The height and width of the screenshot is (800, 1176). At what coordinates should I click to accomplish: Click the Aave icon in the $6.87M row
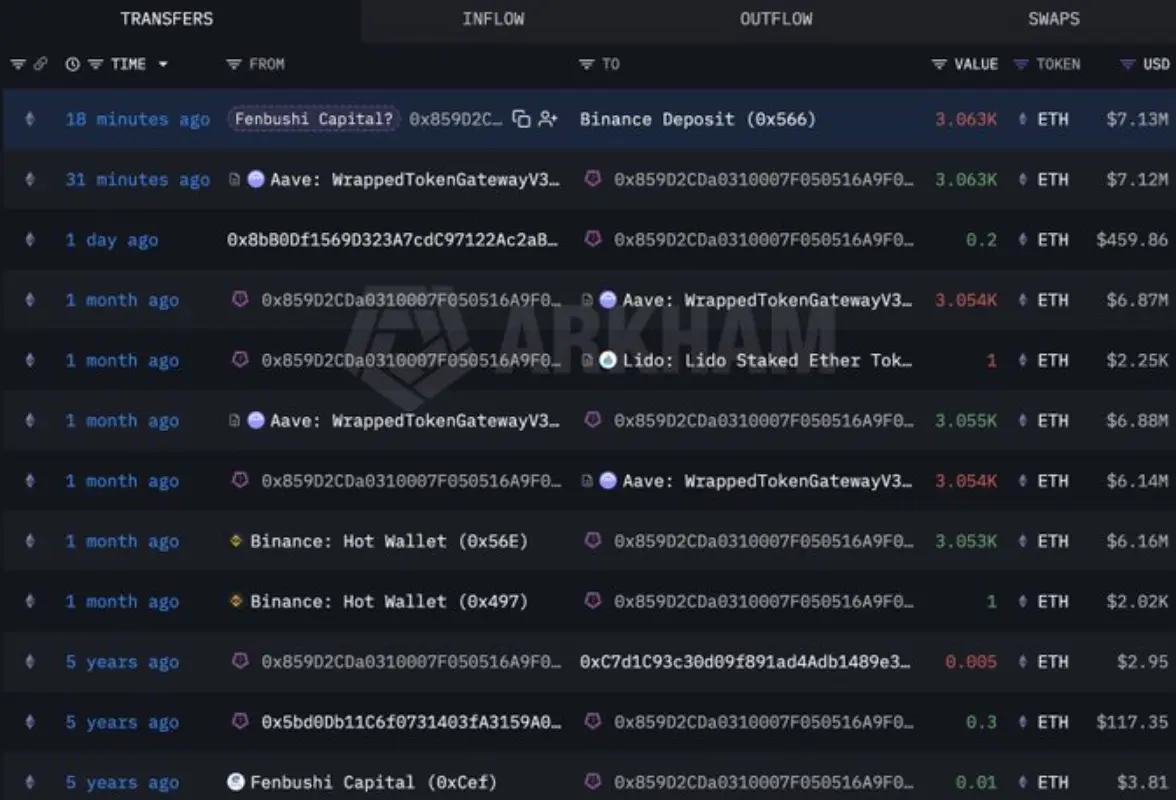(608, 300)
